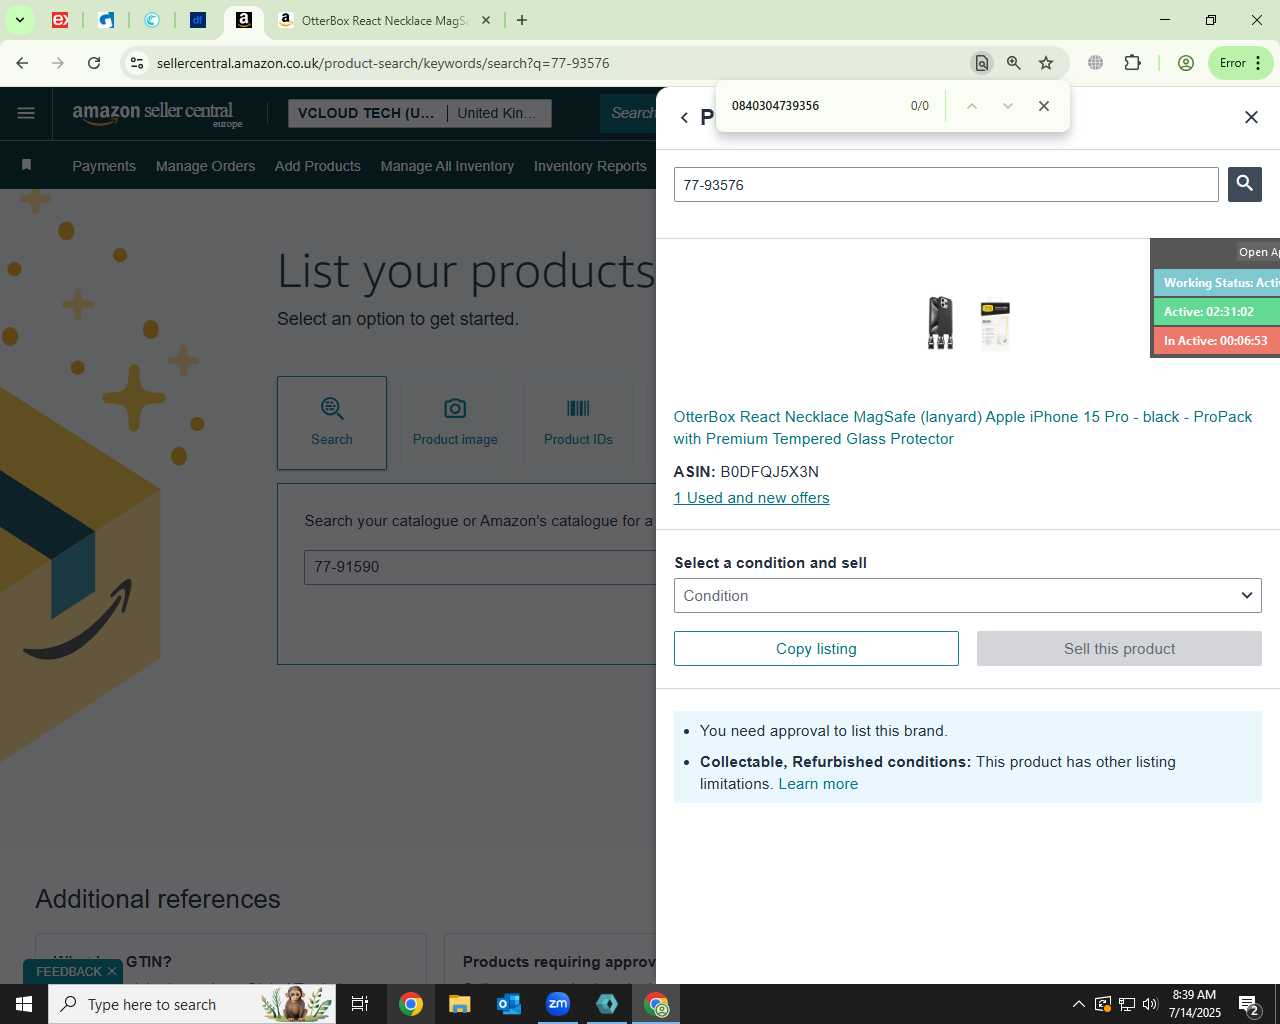Open the Manage Orders menu

coord(205,166)
